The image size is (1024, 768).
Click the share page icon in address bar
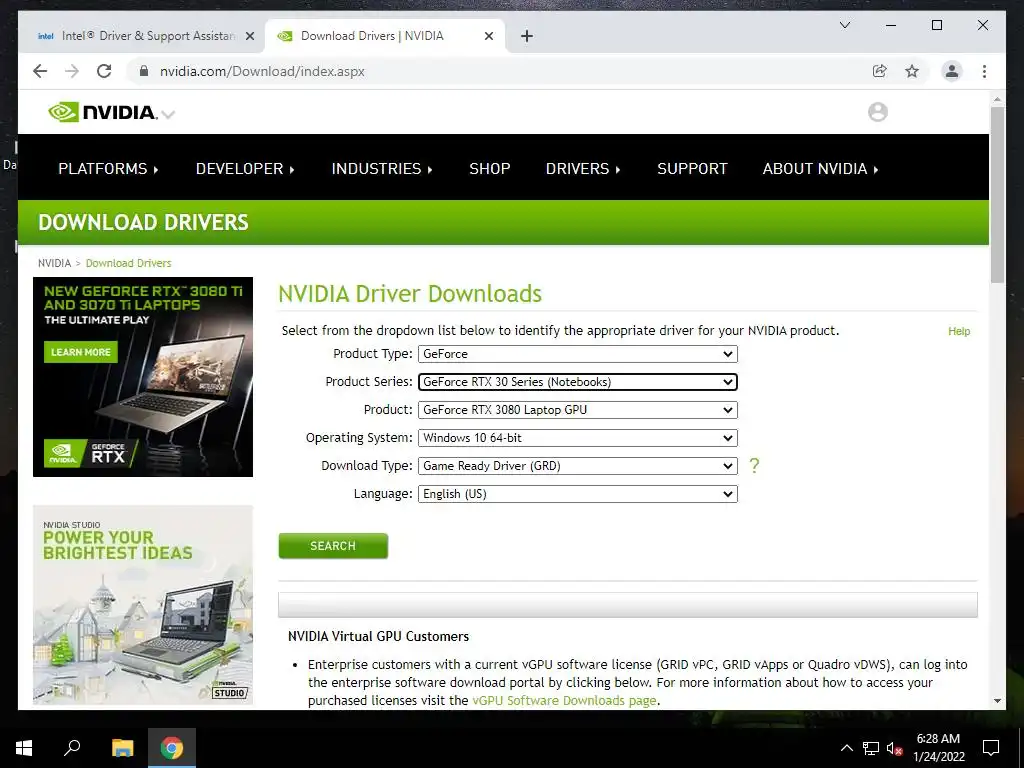pos(880,71)
